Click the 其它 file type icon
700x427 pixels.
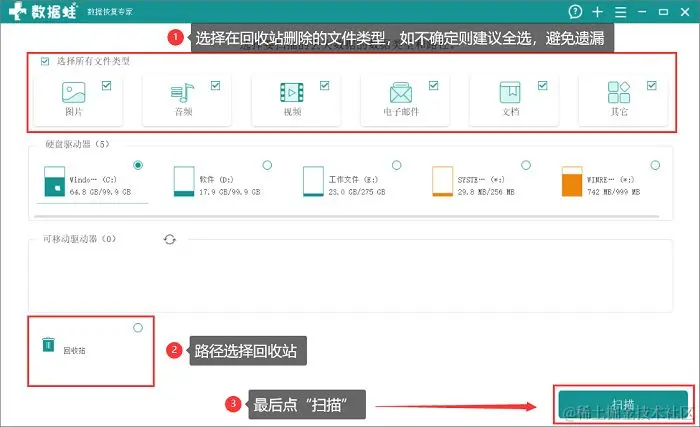tap(619, 92)
